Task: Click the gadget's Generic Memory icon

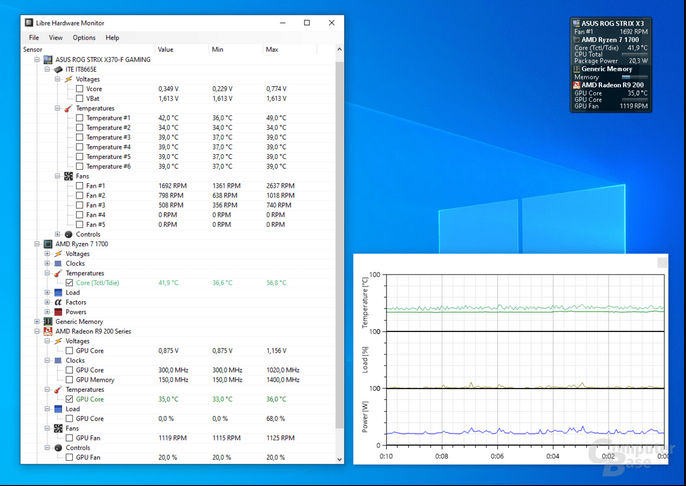Action: [577, 69]
